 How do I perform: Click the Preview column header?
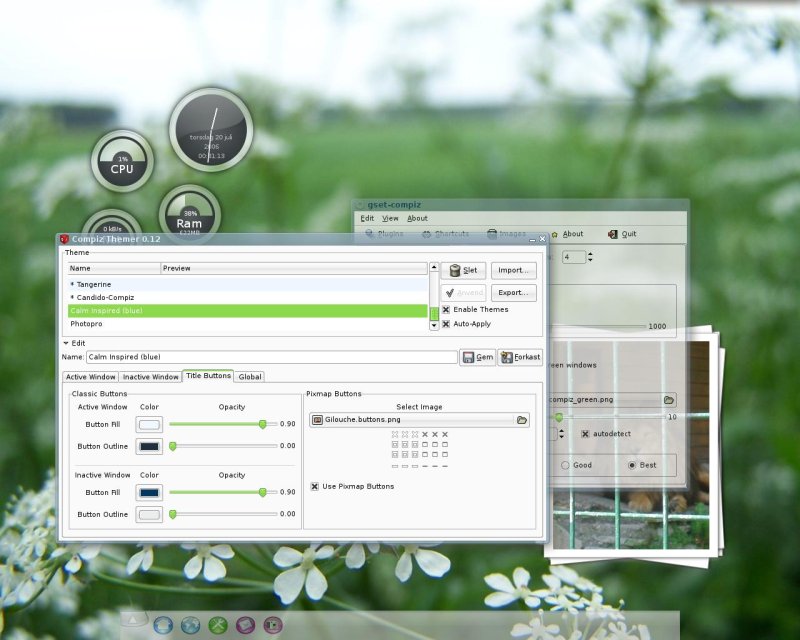click(x=294, y=268)
